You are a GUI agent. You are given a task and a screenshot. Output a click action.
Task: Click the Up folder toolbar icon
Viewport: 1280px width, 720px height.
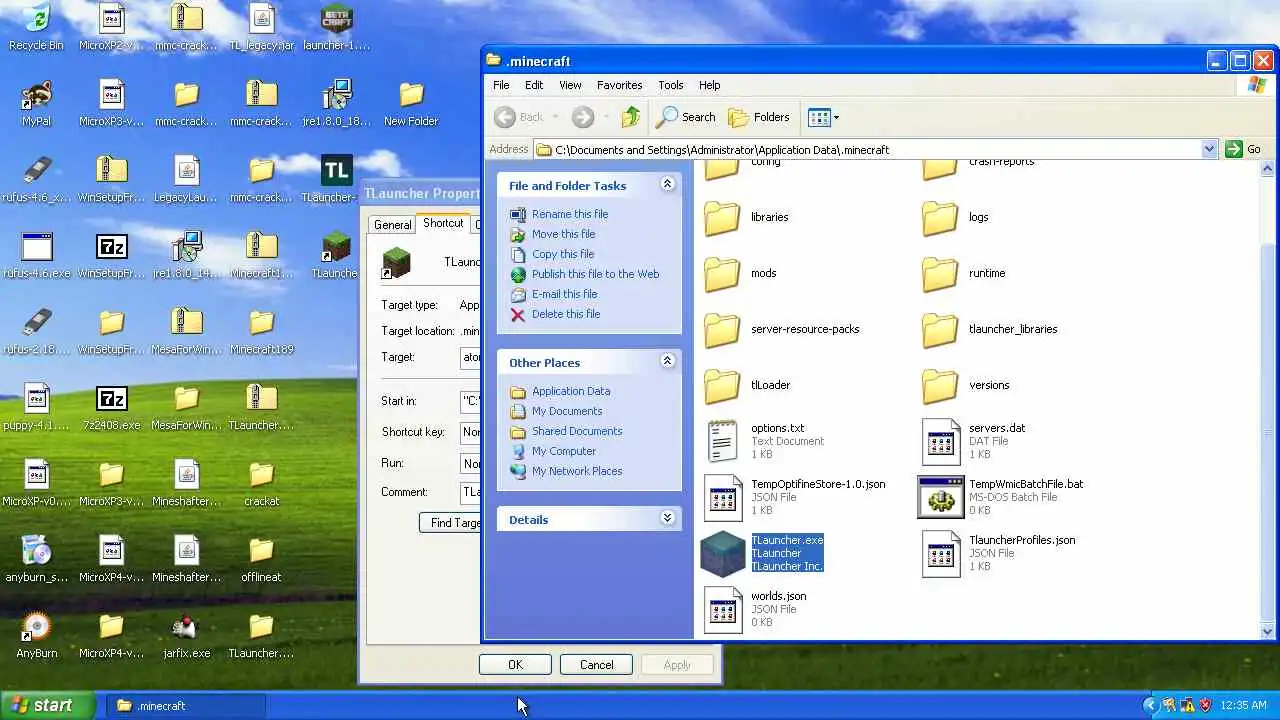[x=630, y=117]
